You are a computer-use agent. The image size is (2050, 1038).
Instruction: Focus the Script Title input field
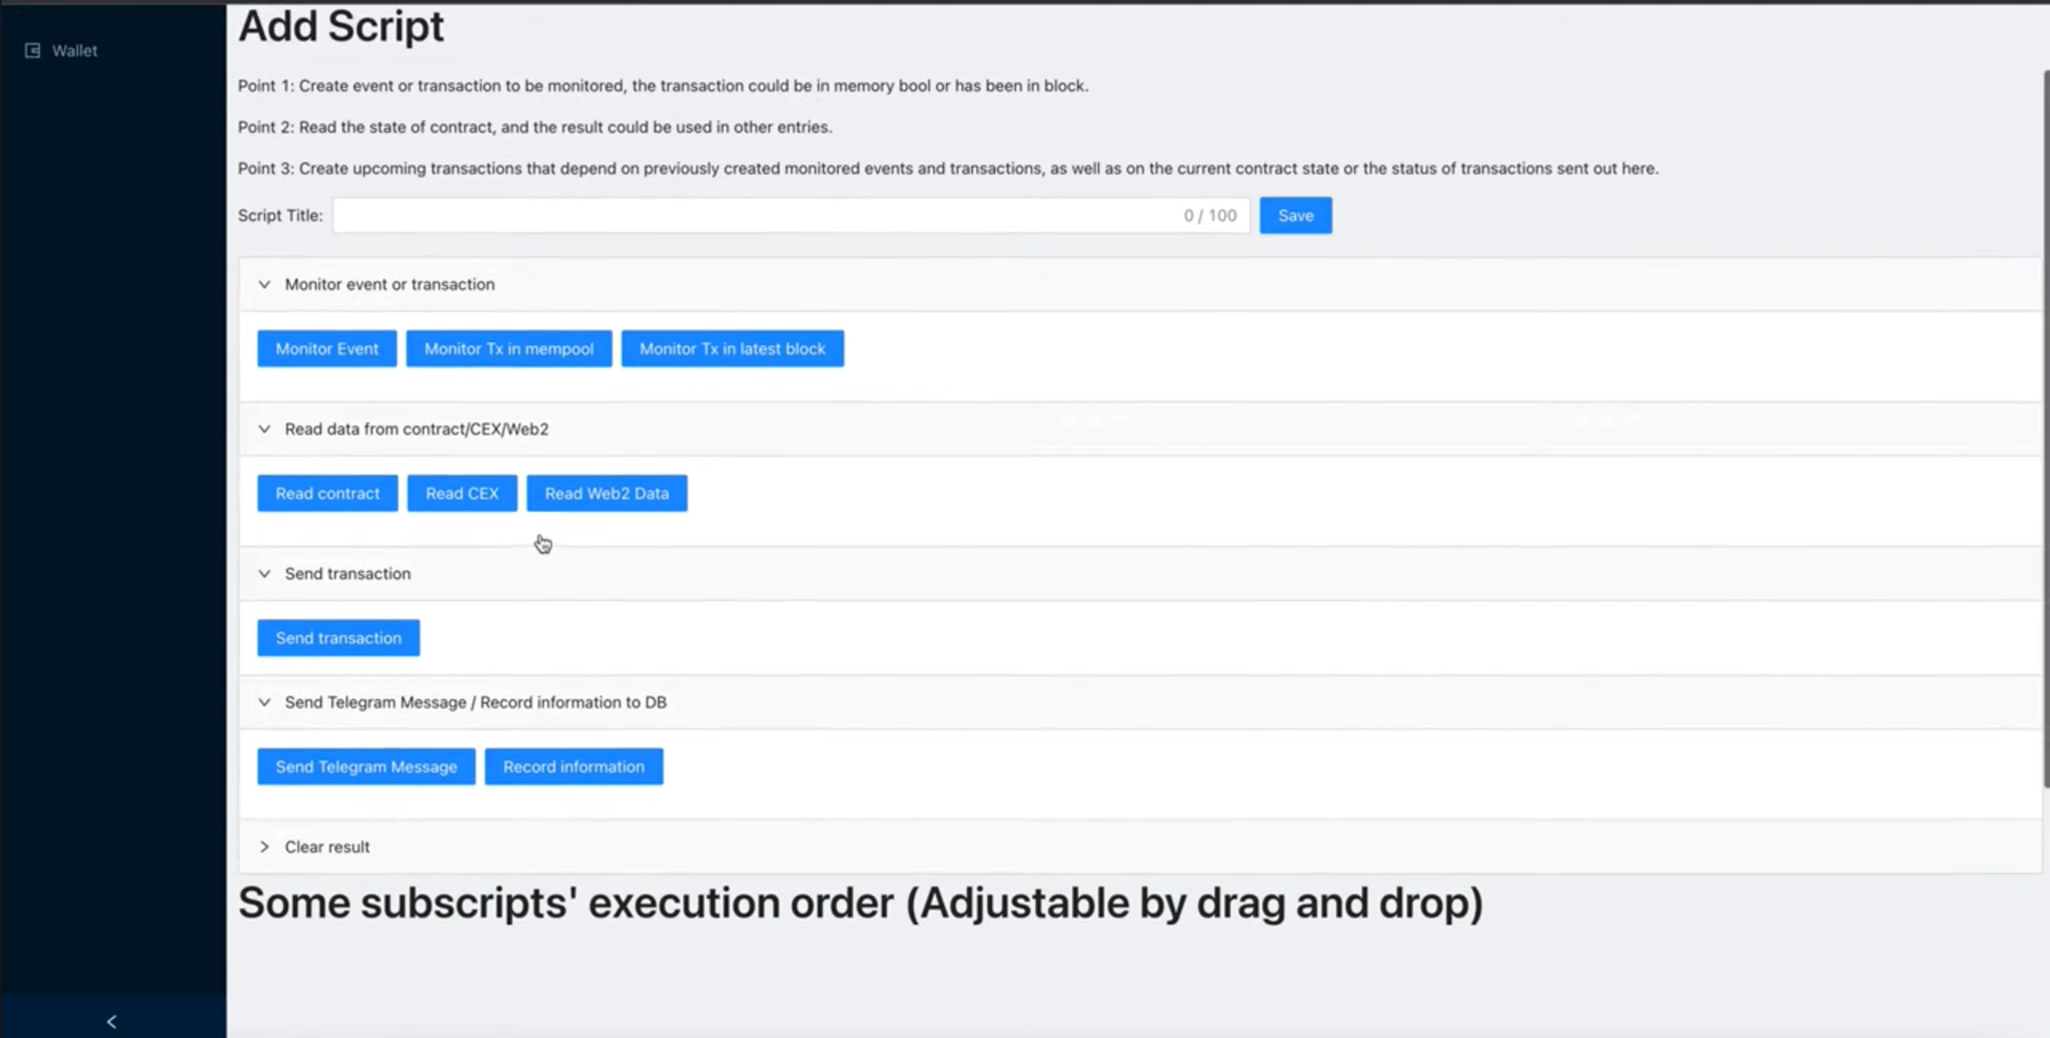click(x=791, y=215)
